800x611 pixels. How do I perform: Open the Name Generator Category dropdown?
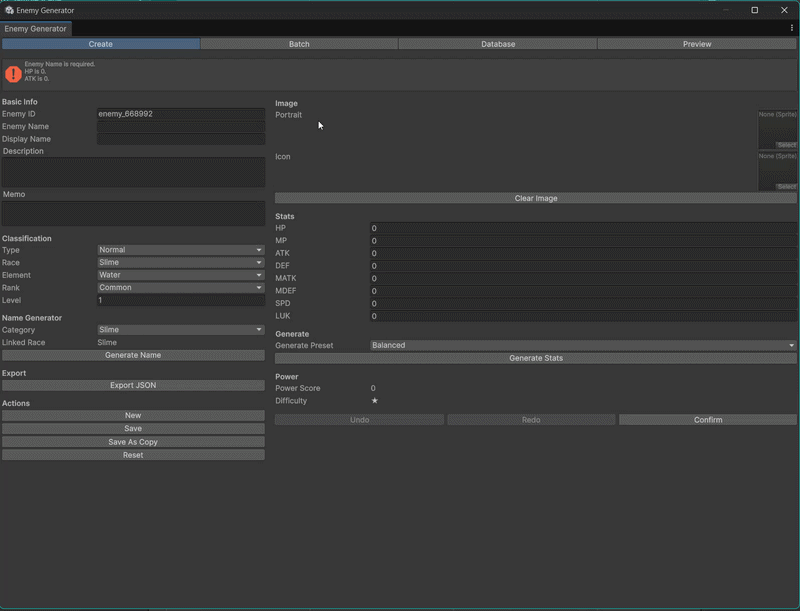coord(181,329)
